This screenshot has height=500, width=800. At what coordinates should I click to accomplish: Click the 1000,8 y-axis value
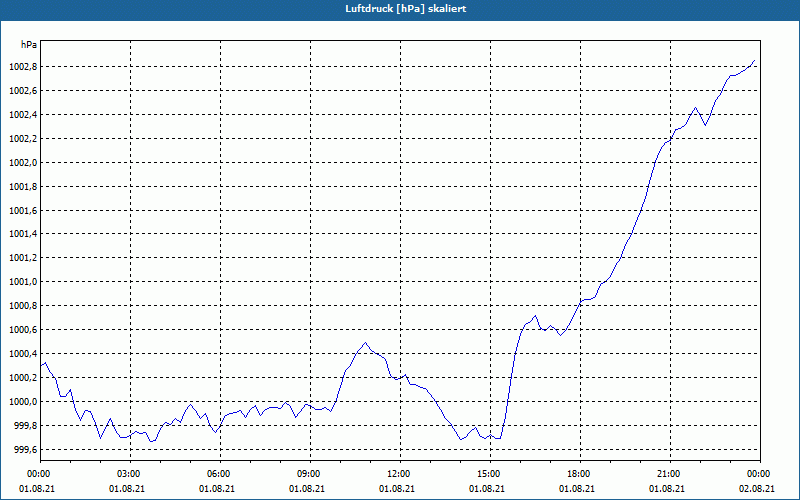click(22, 306)
